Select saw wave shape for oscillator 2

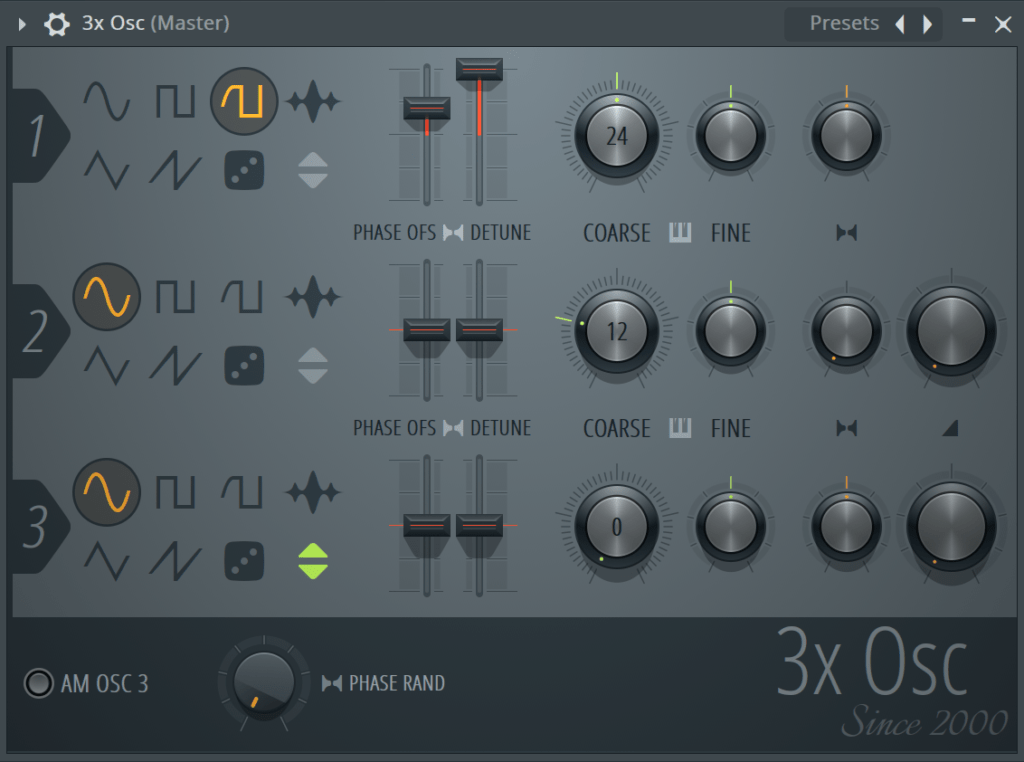pos(175,365)
